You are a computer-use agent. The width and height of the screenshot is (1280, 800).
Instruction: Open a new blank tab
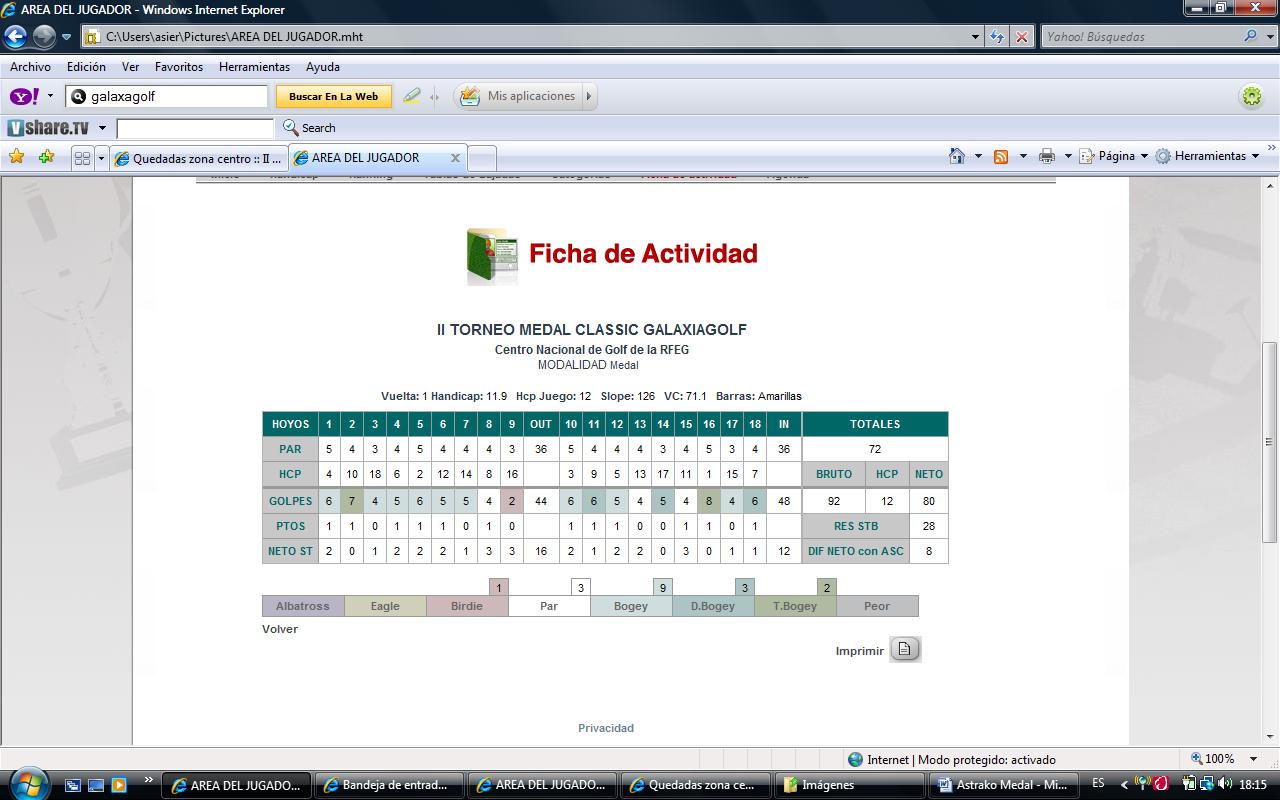482,158
